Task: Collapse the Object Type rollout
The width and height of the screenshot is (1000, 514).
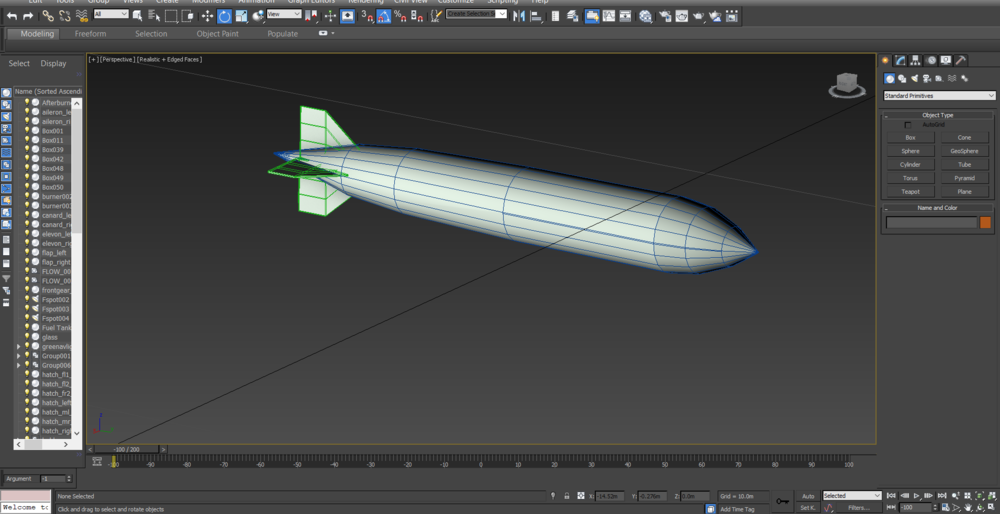Action: [x=938, y=115]
